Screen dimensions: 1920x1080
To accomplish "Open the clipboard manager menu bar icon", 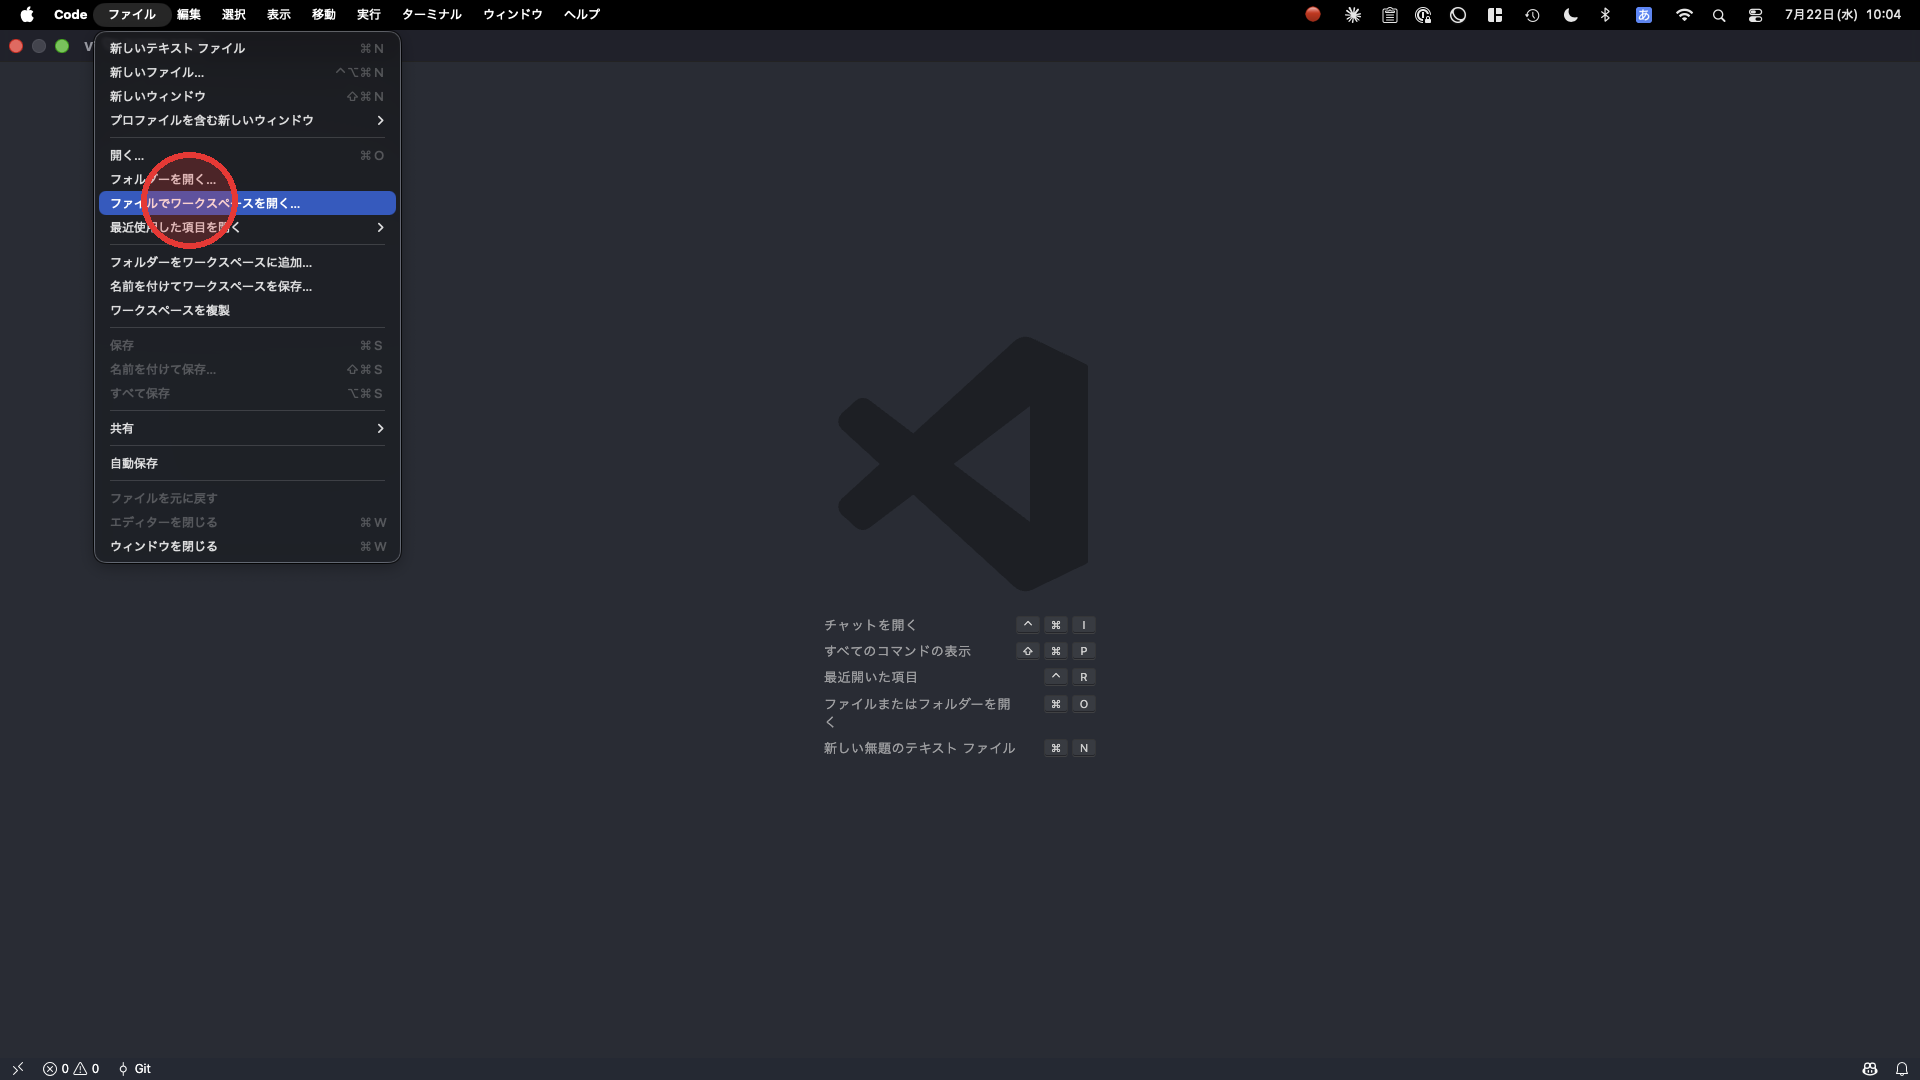I will pyautogui.click(x=1389, y=15).
